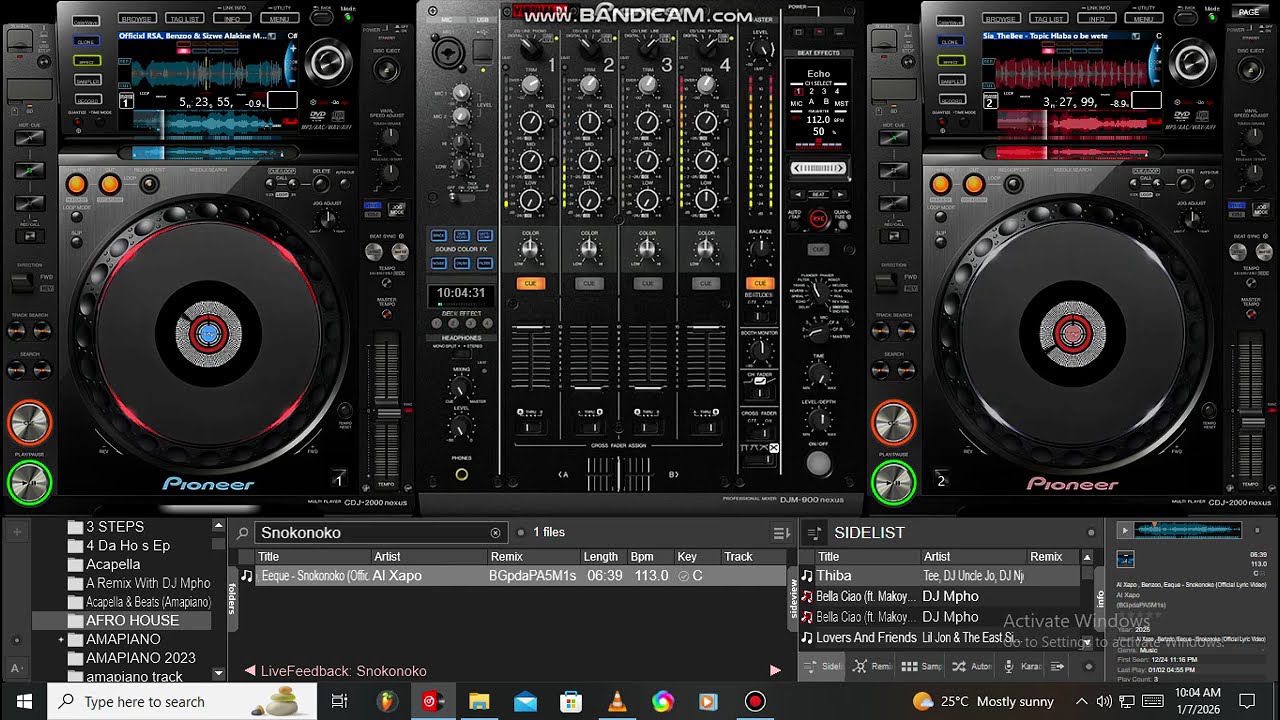Click LiveFeedback left arrow
Viewport: 1280px width, 720px height.
pyautogui.click(x=249, y=671)
